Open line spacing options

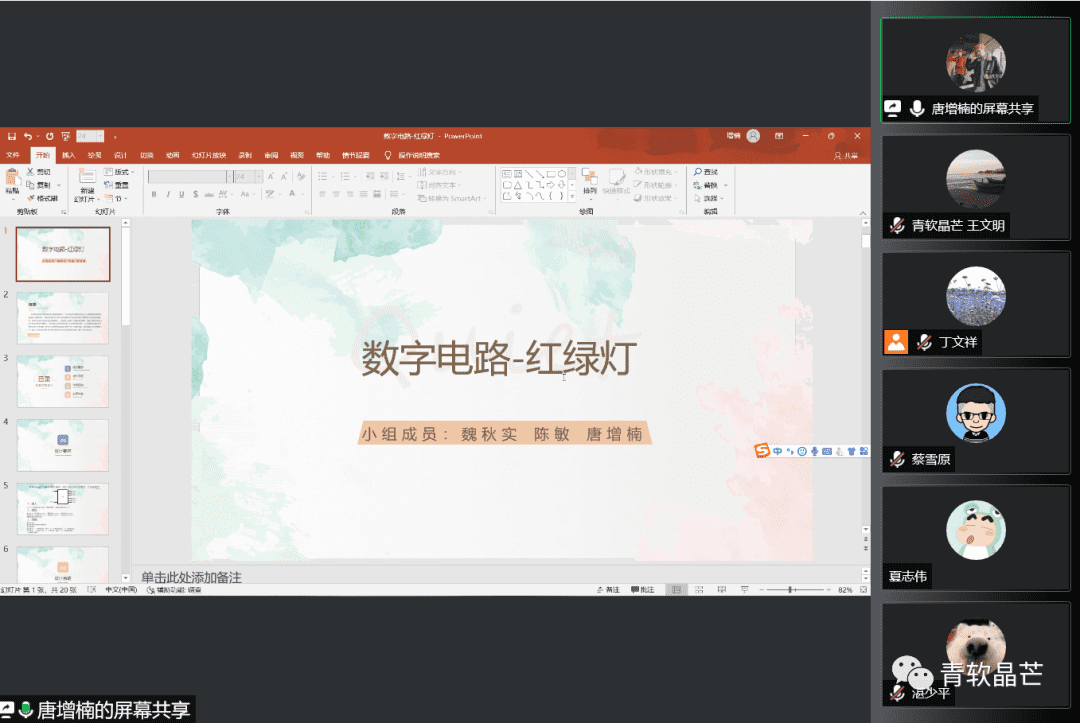tap(403, 177)
